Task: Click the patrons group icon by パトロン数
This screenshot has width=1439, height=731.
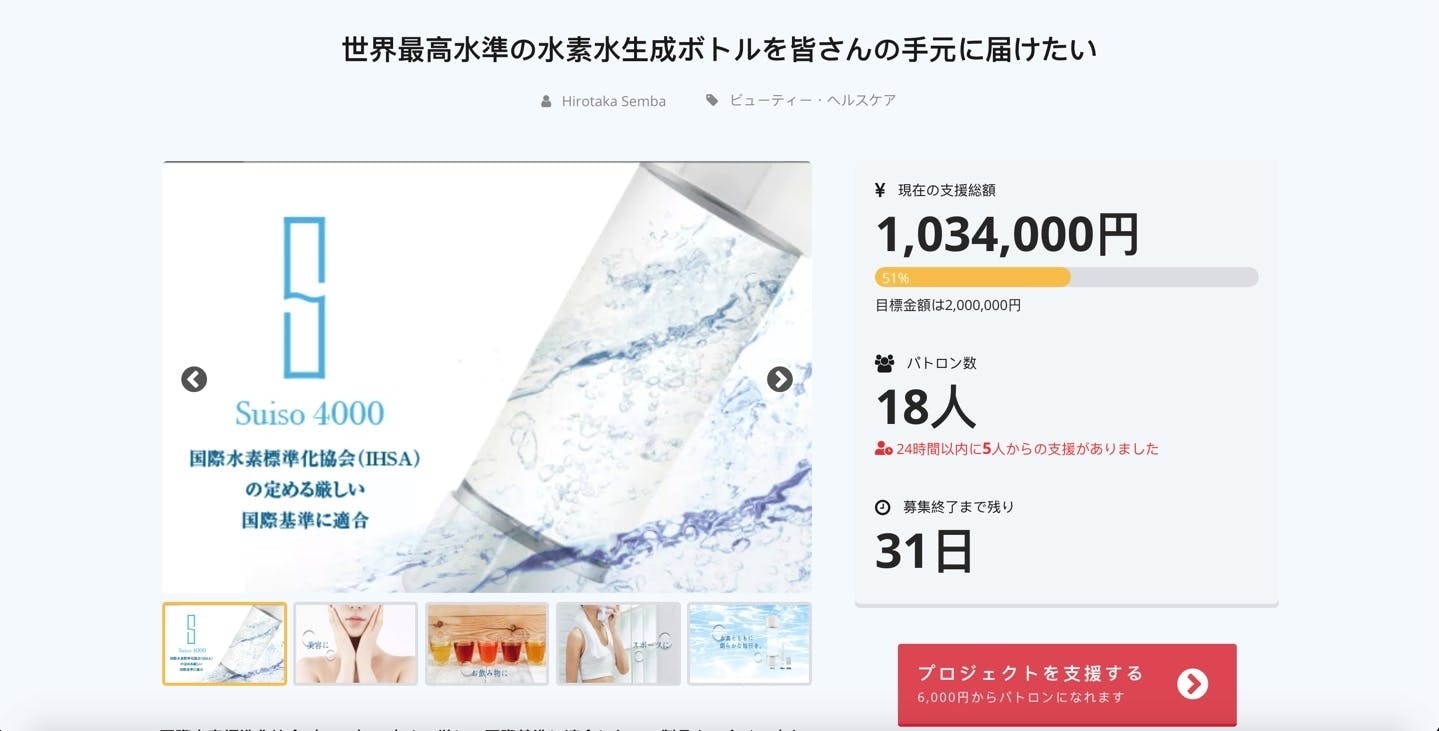Action: (x=884, y=363)
